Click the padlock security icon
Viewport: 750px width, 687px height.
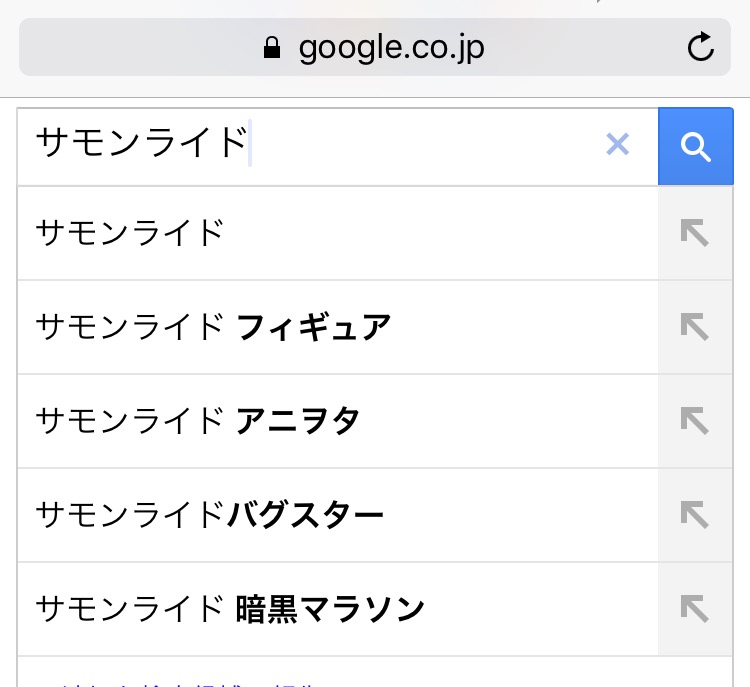pyautogui.click(x=272, y=48)
